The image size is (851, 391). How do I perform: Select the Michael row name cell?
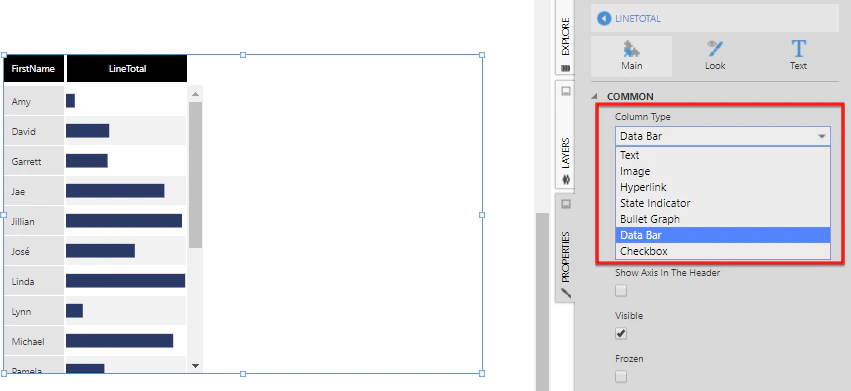[x=34, y=341]
